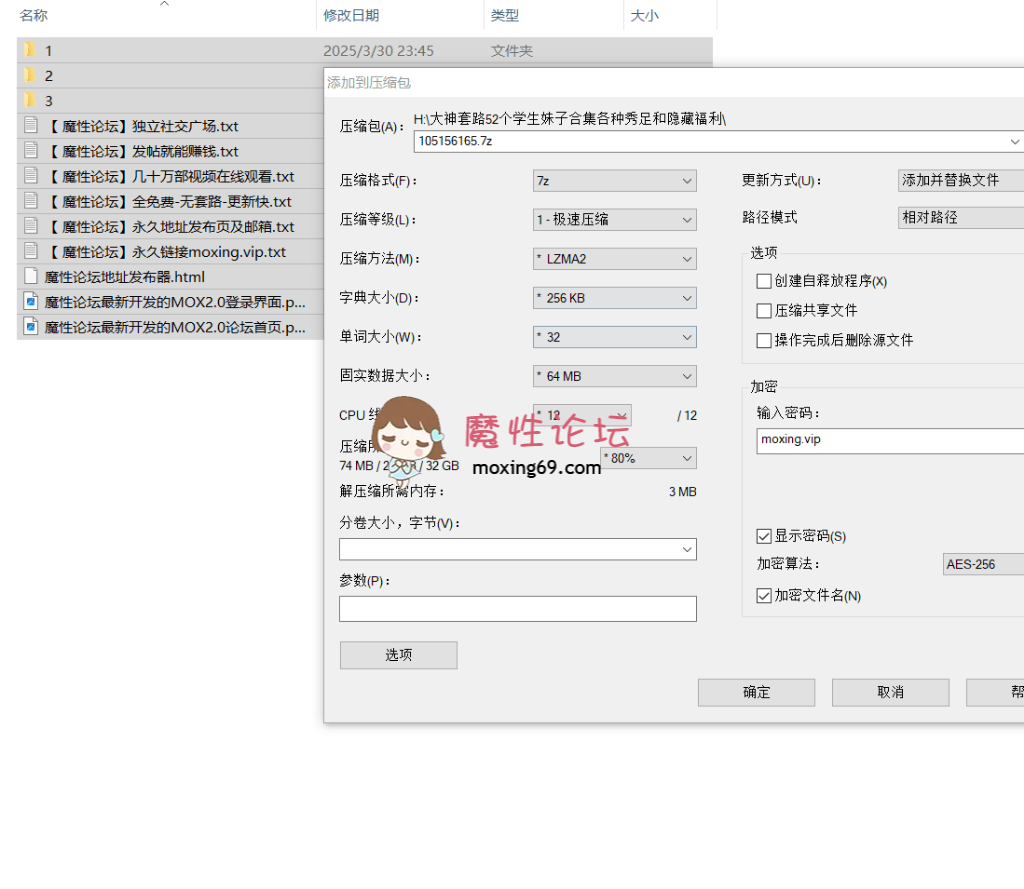The image size is (1024, 889).
Task: Open the 选项 button at dialog bottom
Action: 398,655
